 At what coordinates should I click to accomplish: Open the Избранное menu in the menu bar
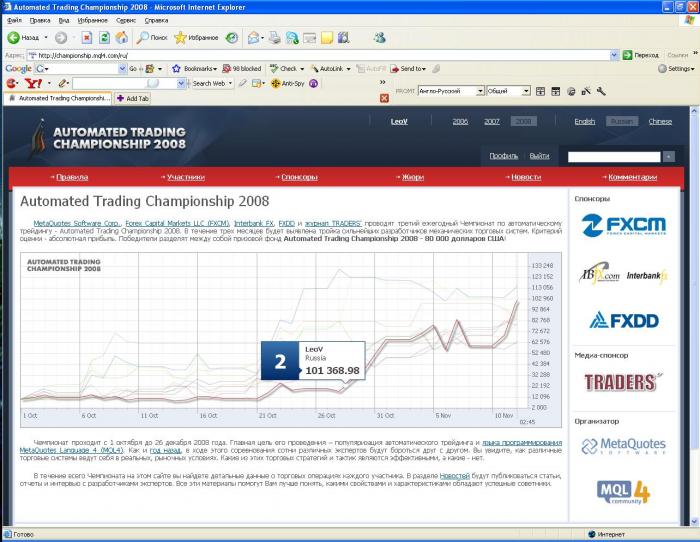click(x=92, y=19)
